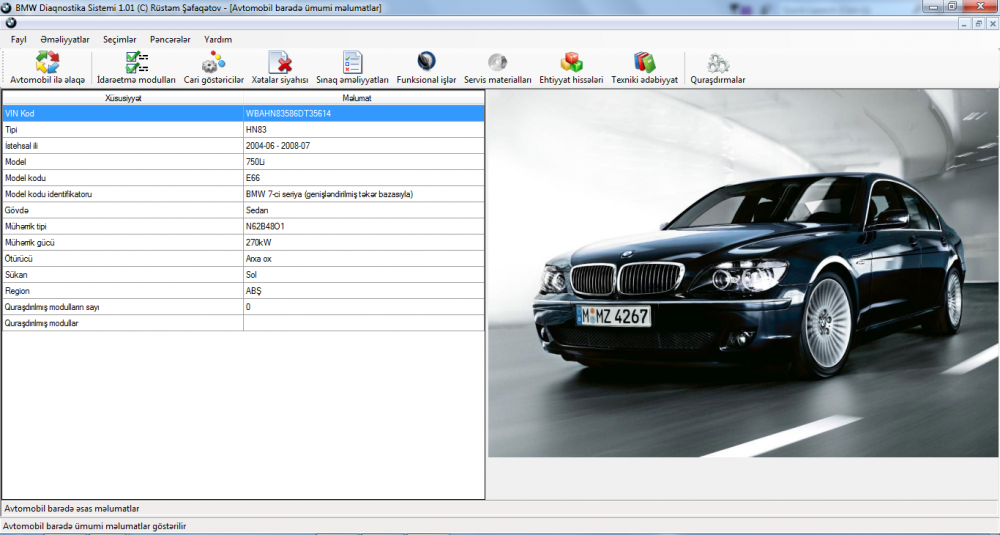1000x535 pixels.
Task: Click the BMW logo icon under title bar
Action: tap(10, 23)
